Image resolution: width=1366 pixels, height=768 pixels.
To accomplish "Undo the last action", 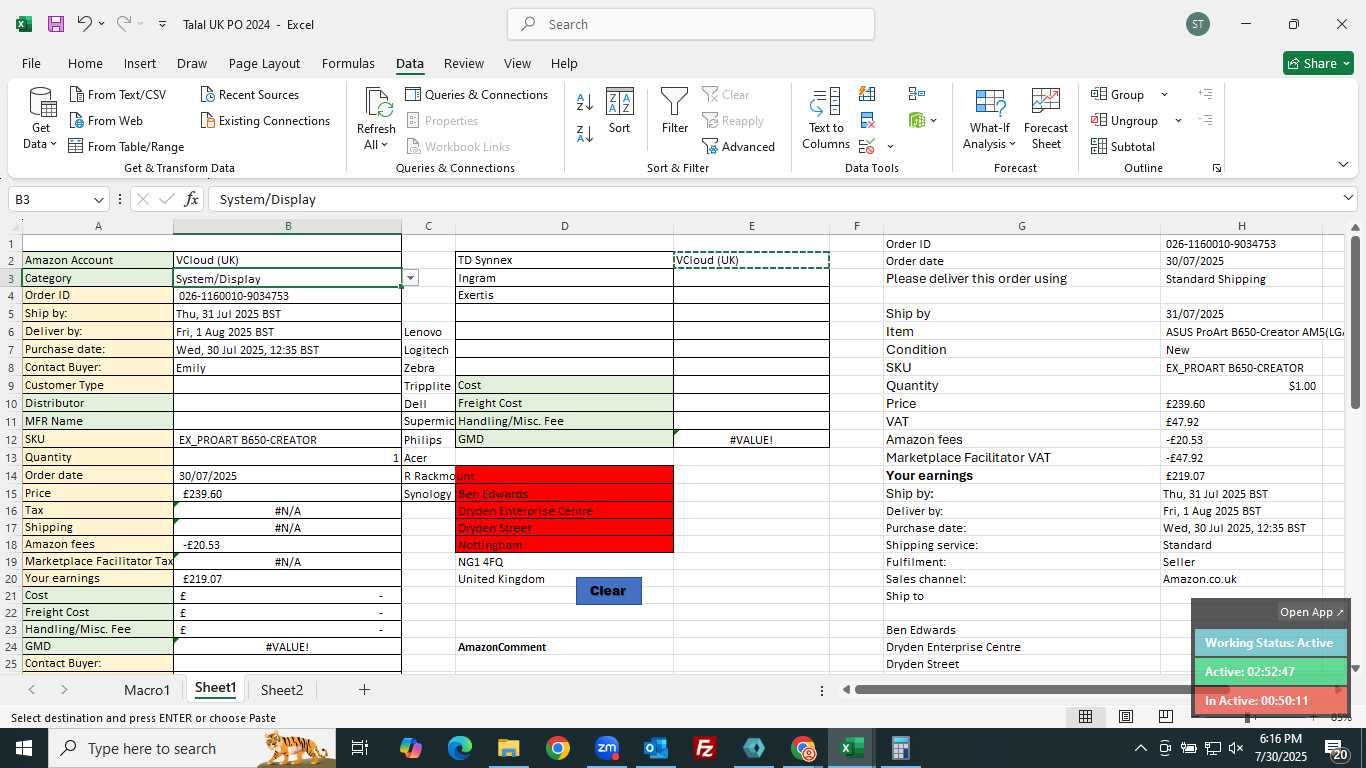I will (85, 24).
